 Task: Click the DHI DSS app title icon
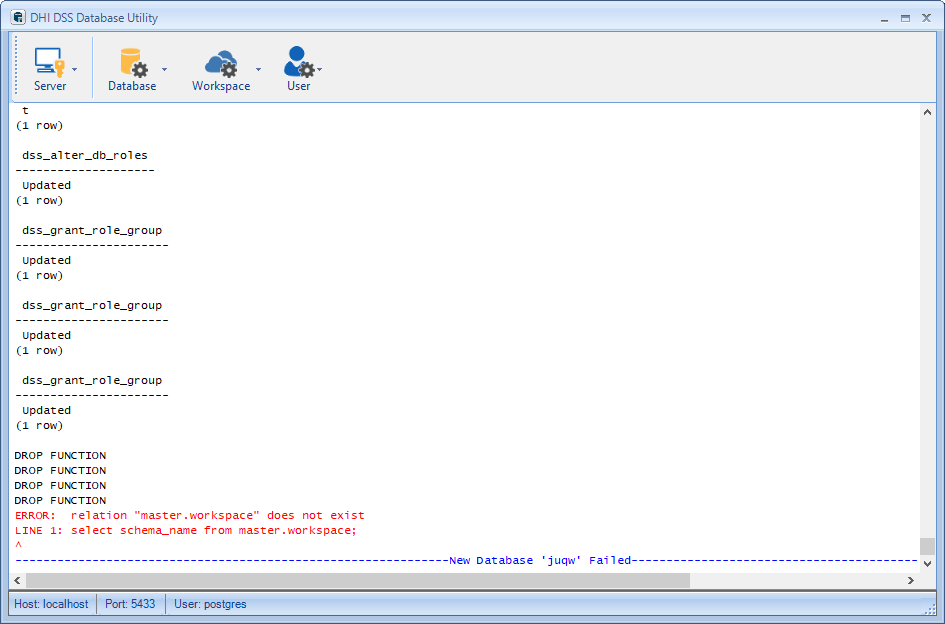point(18,17)
